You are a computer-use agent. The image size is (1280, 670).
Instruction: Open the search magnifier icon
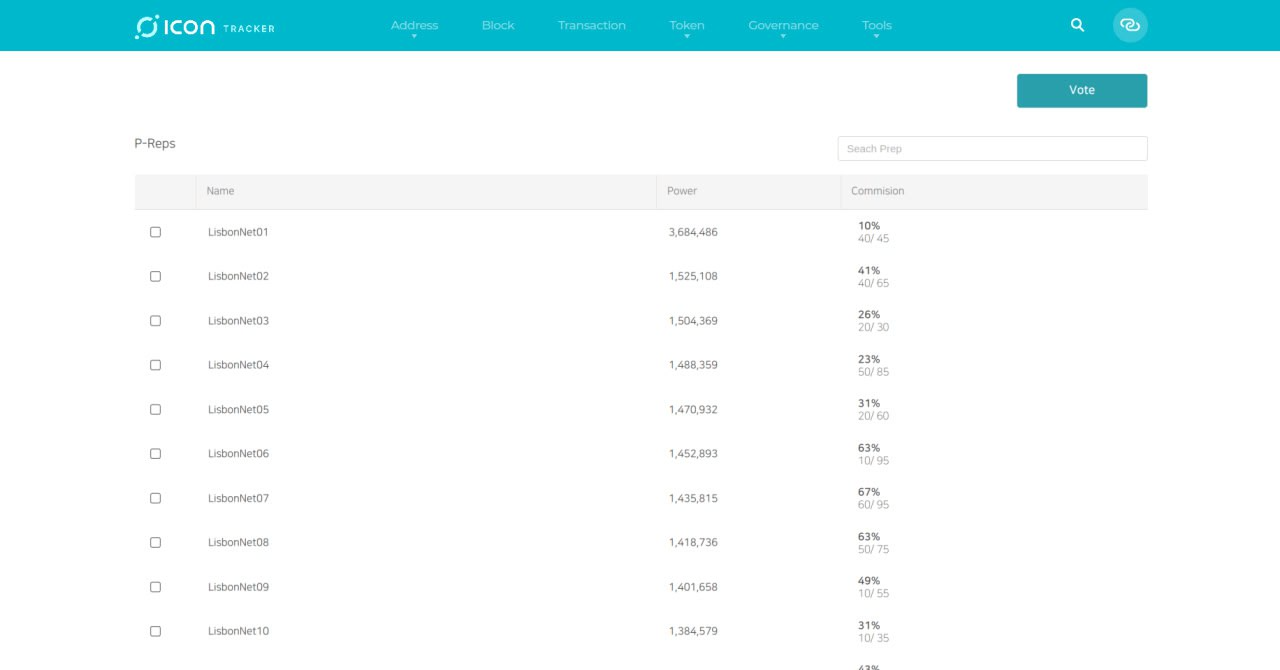point(1077,25)
